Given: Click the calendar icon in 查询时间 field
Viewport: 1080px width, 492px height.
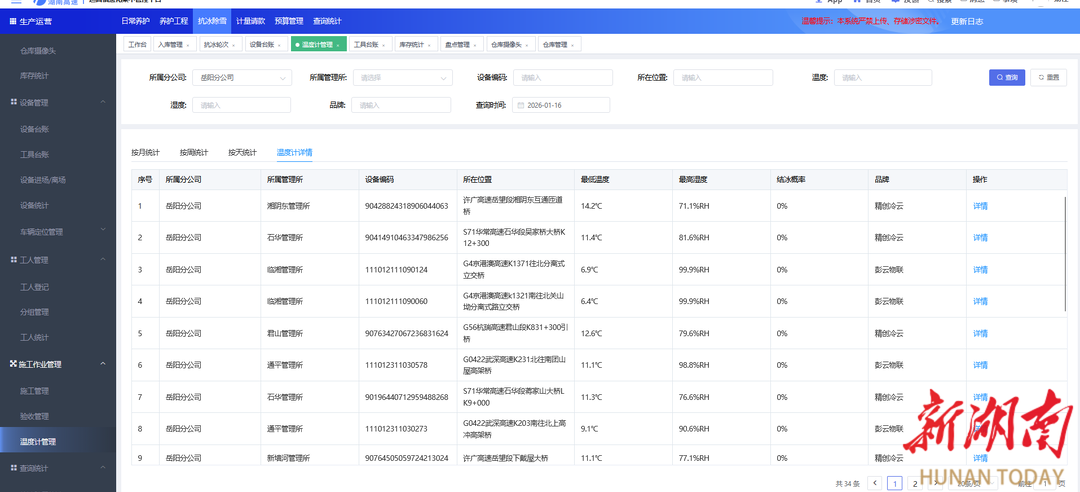Looking at the screenshot, I should coord(520,105).
